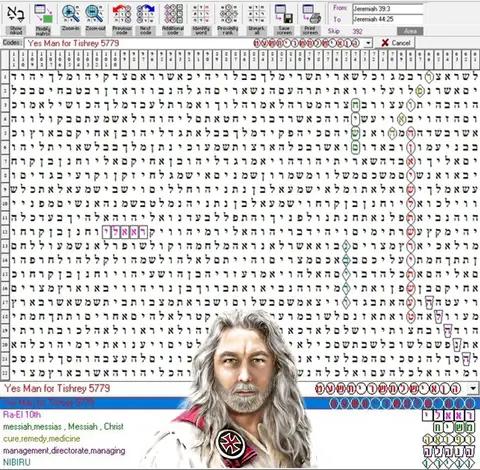The width and height of the screenshot is (480, 470).
Task: Click row header 12 of the matrix
Action: pos(5,232)
